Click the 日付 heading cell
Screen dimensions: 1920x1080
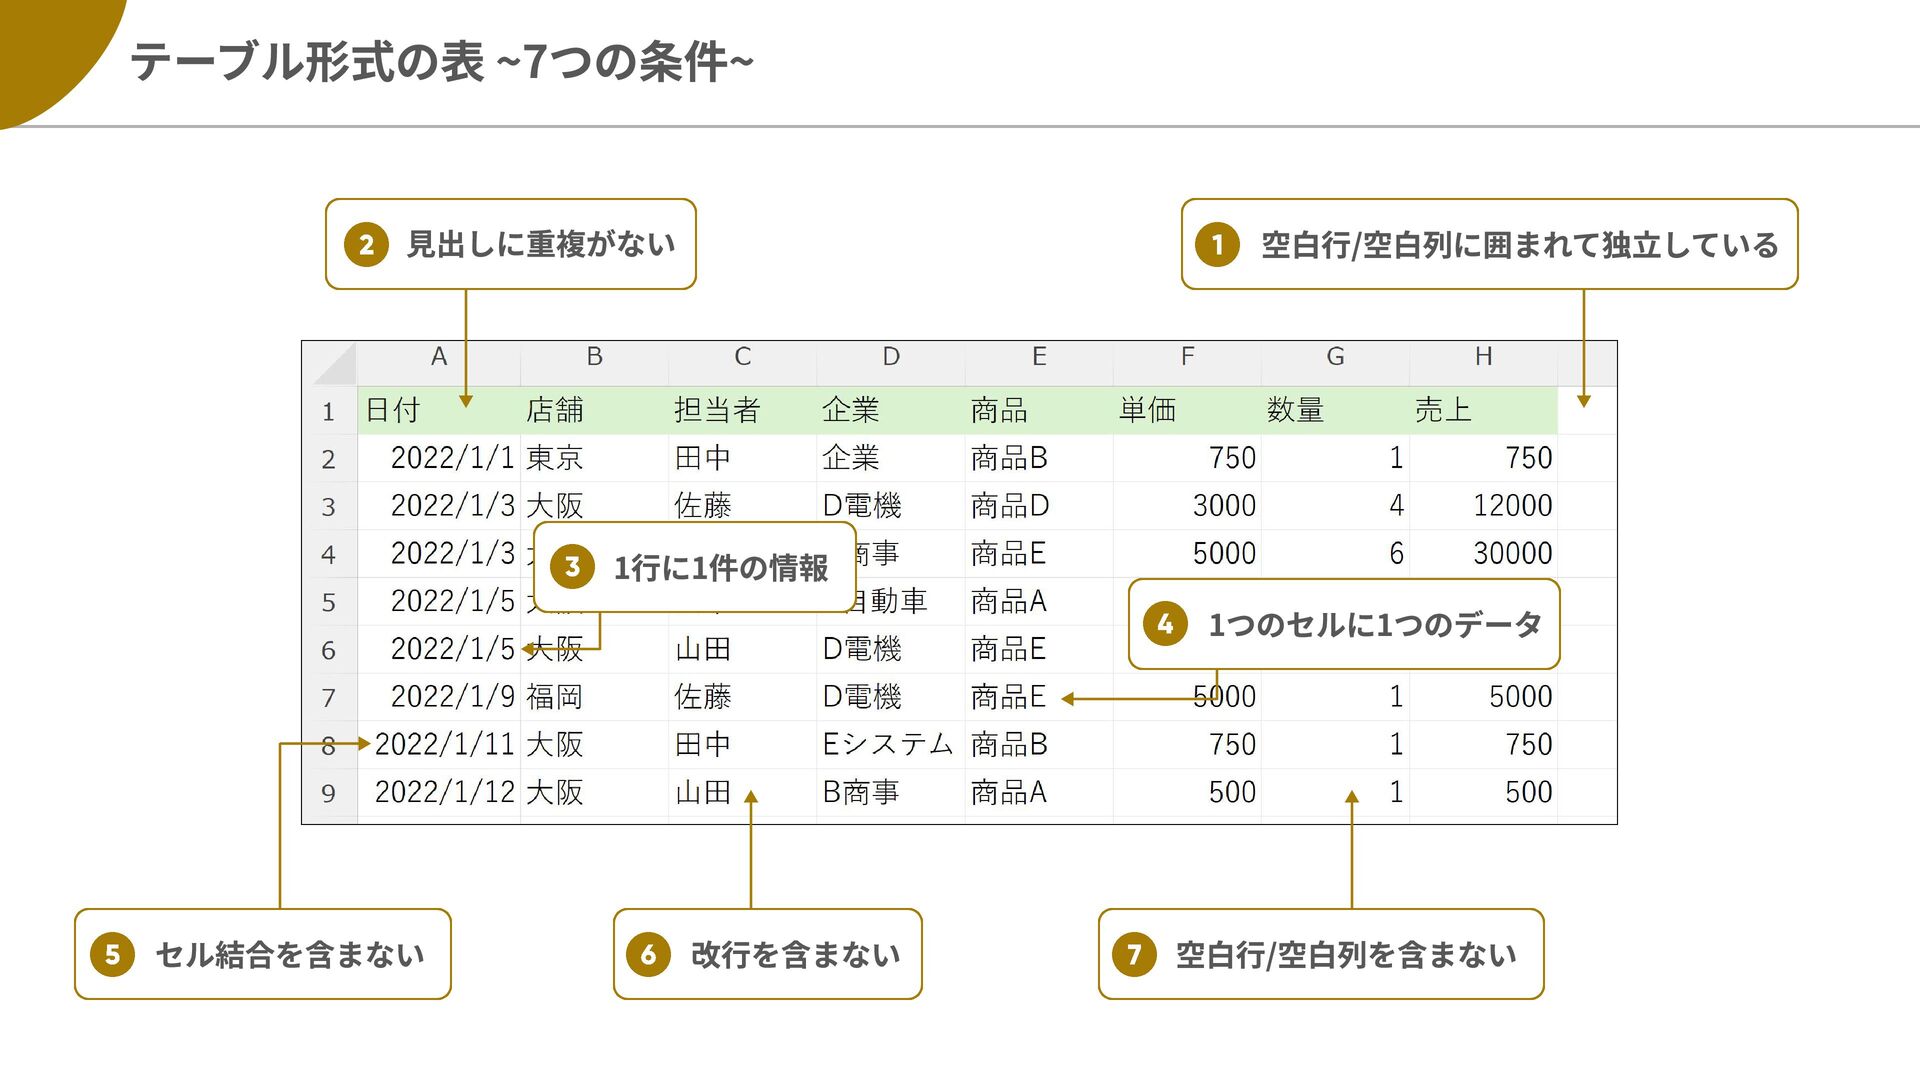click(438, 410)
